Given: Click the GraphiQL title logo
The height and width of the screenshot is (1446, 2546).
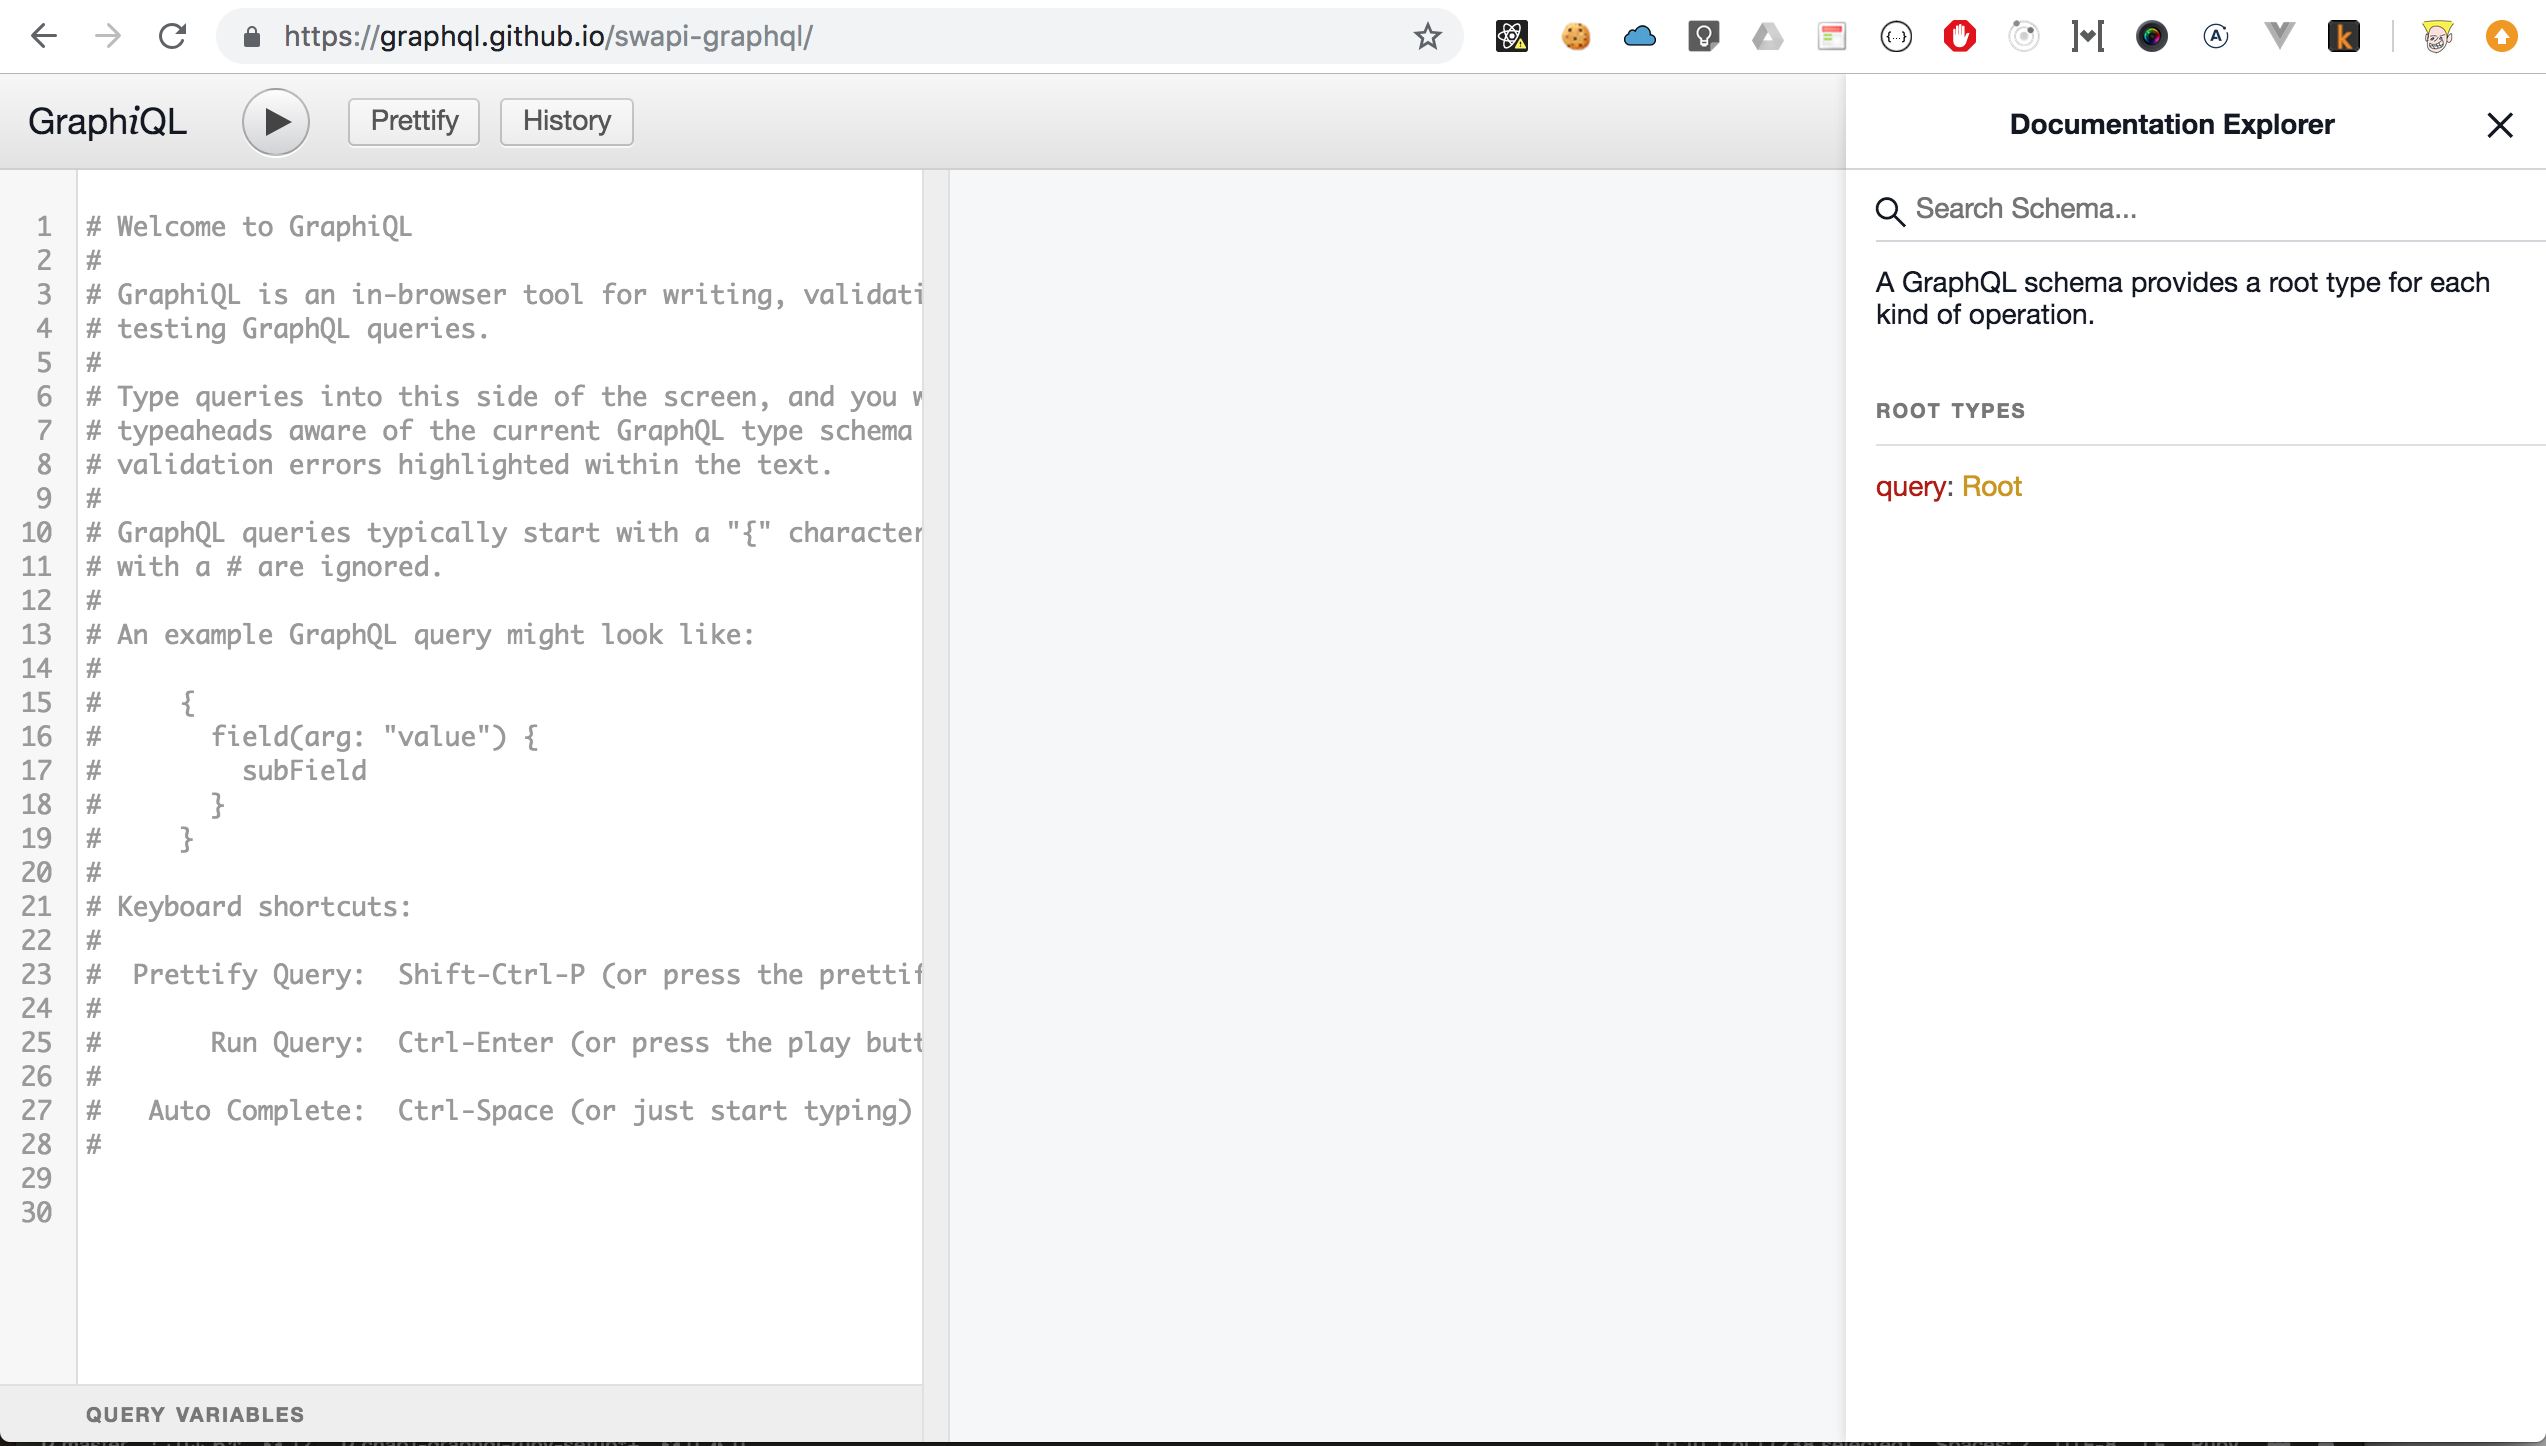Looking at the screenshot, I should coord(107,121).
